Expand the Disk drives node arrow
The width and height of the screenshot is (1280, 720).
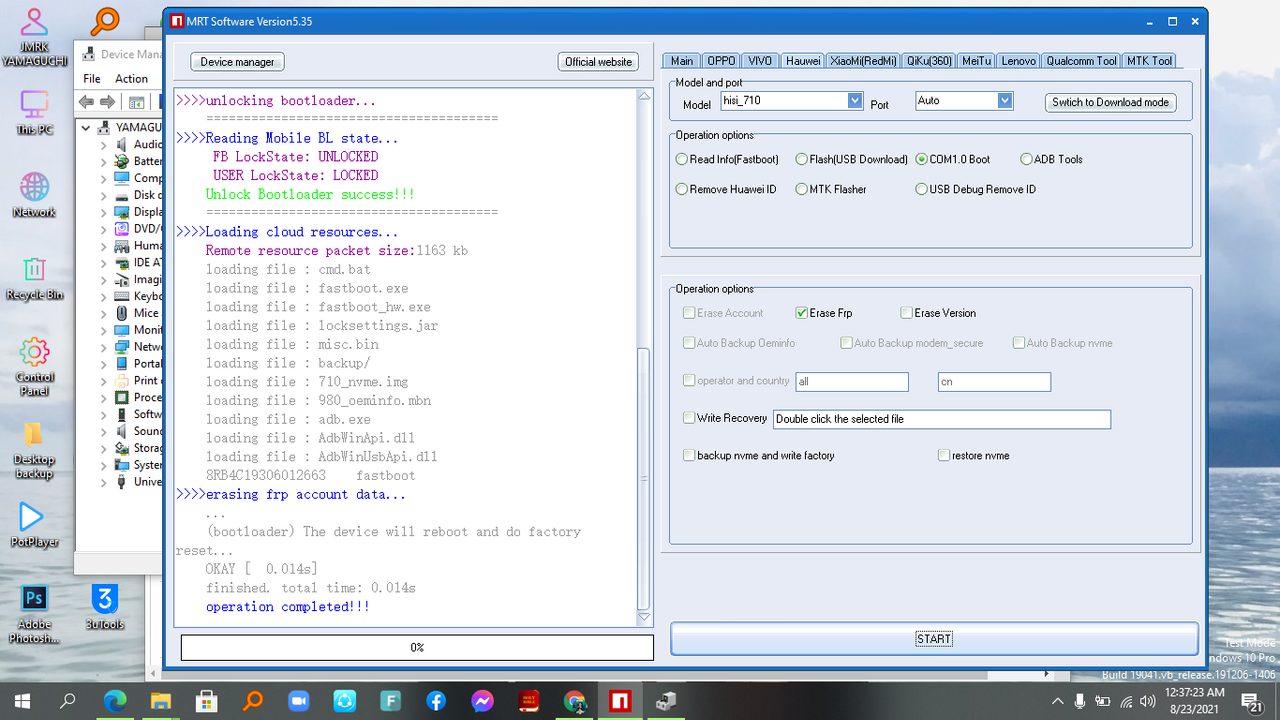(x=103, y=195)
